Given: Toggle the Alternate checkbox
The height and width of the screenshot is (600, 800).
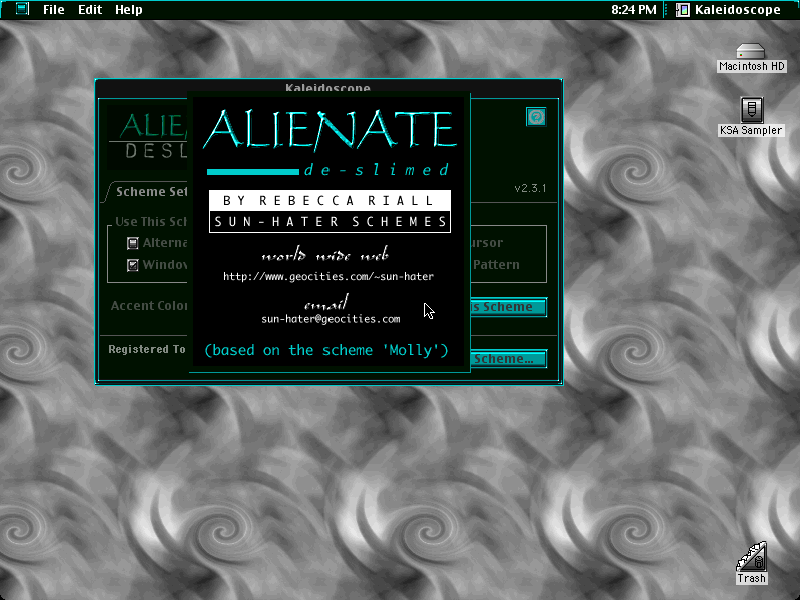Looking at the screenshot, I should (x=133, y=243).
